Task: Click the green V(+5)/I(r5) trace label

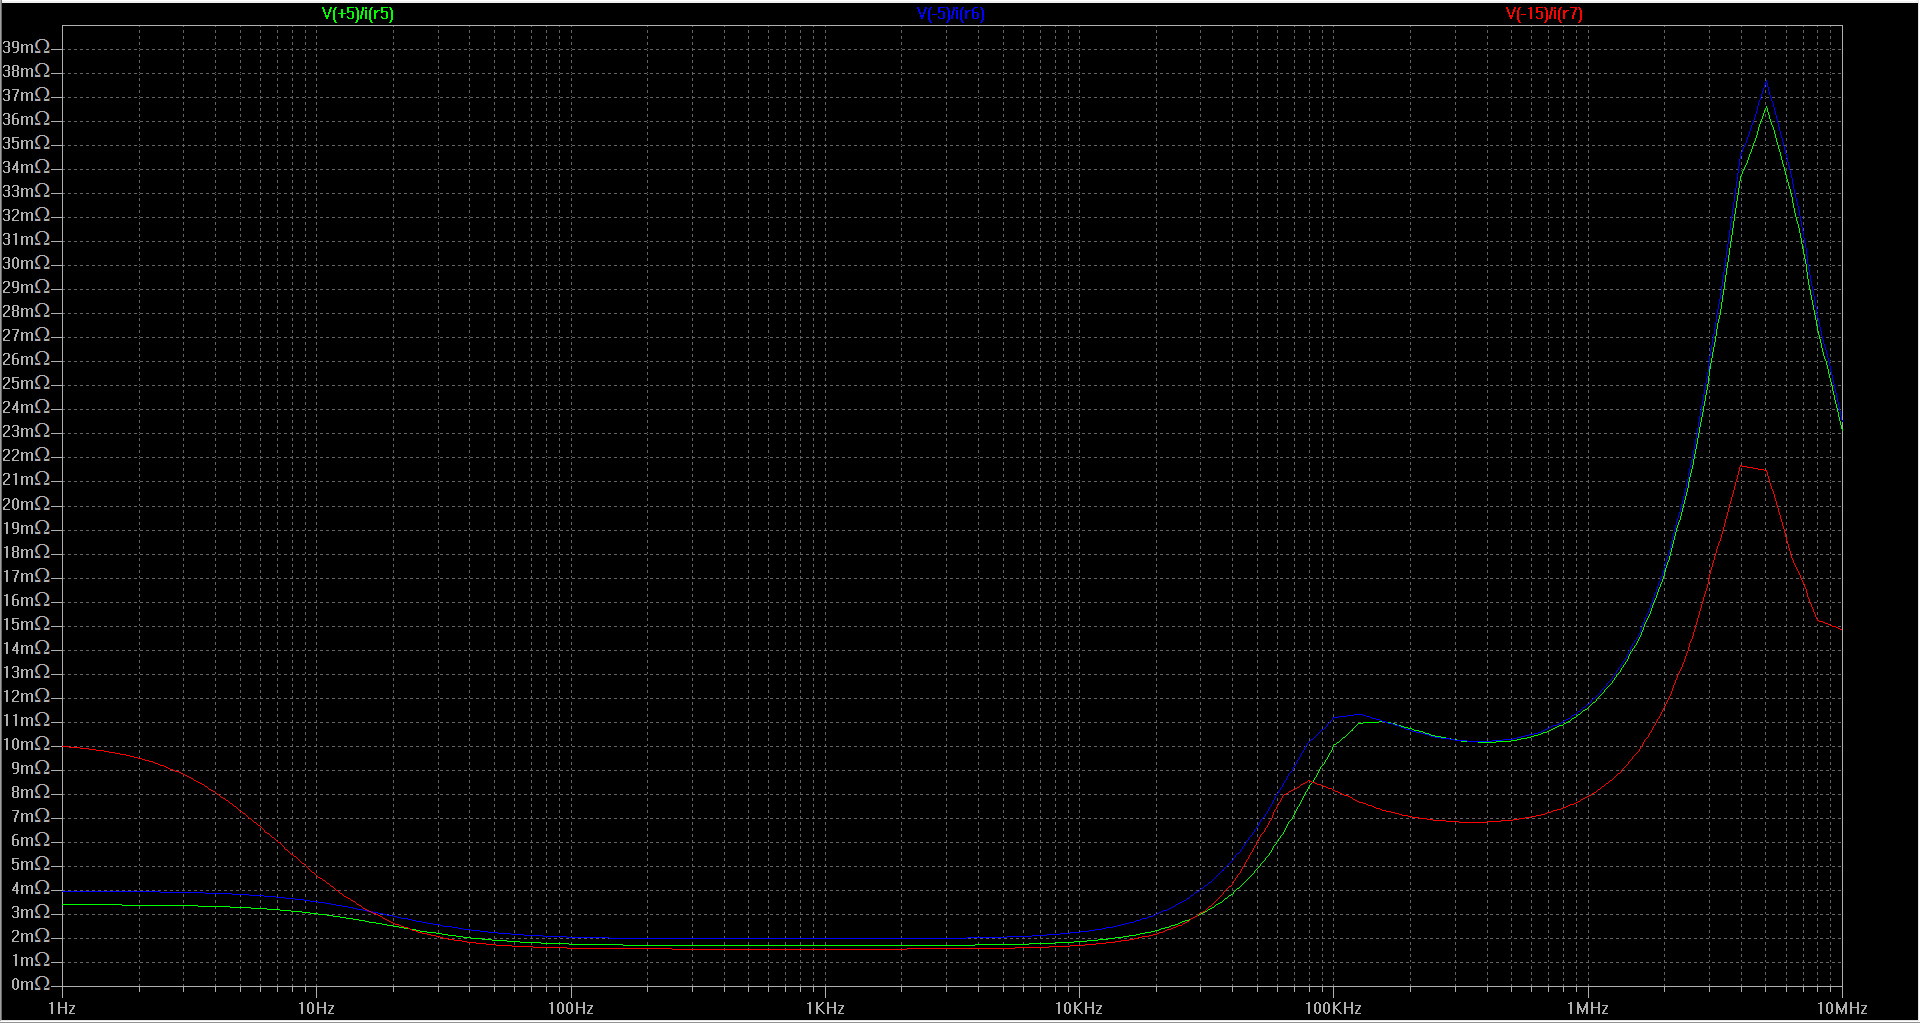Action: pos(357,14)
